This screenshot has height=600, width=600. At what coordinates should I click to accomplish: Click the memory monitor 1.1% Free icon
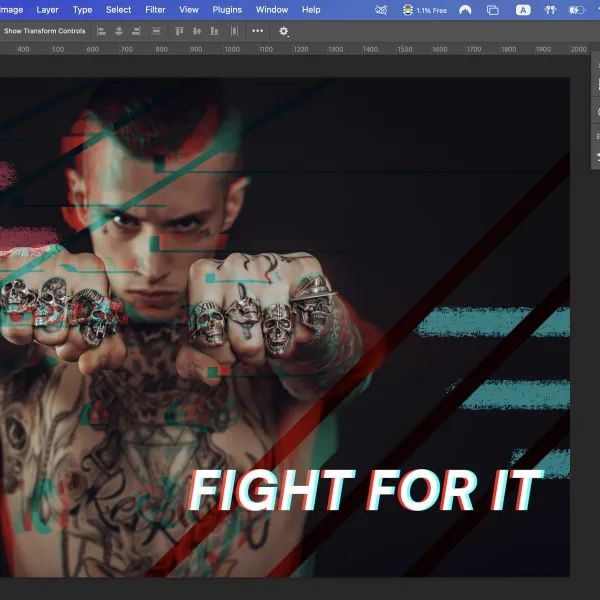[425, 10]
